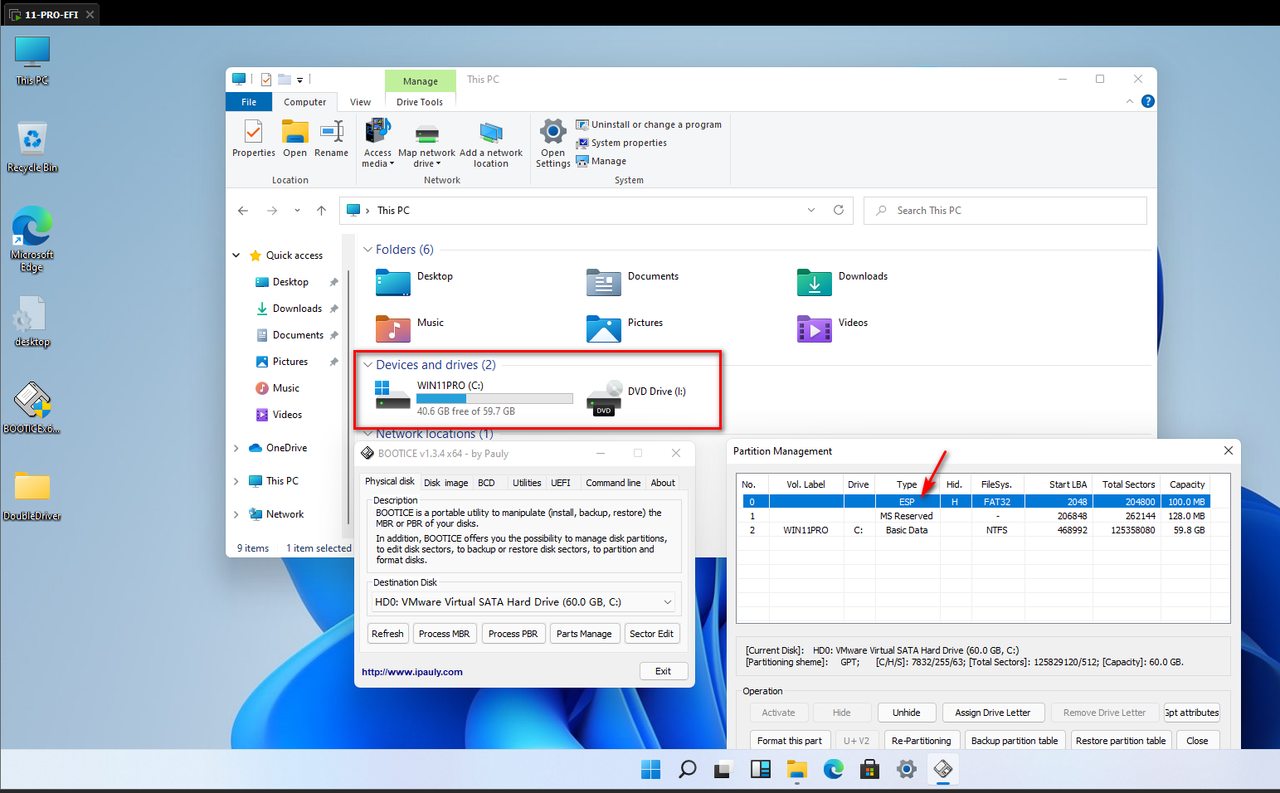Select DVD Drive (I:)
The width and height of the screenshot is (1280, 793).
coord(637,397)
